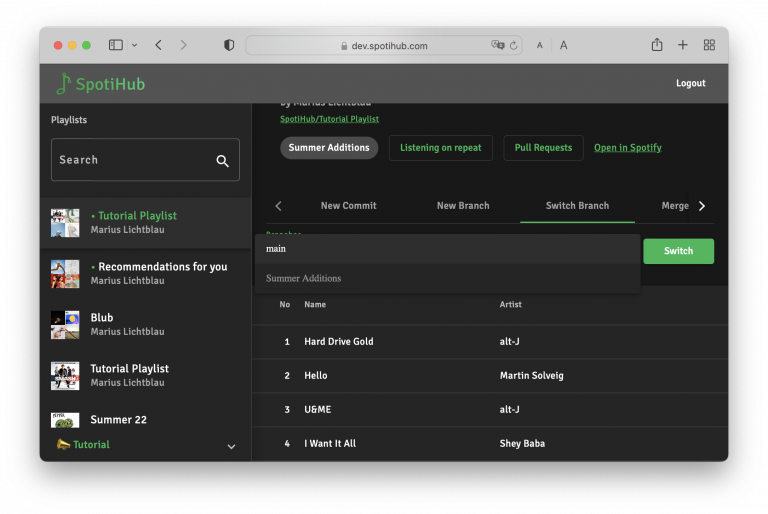Decrease text size with small A
Viewport: 768px width, 514px height.
(539, 46)
